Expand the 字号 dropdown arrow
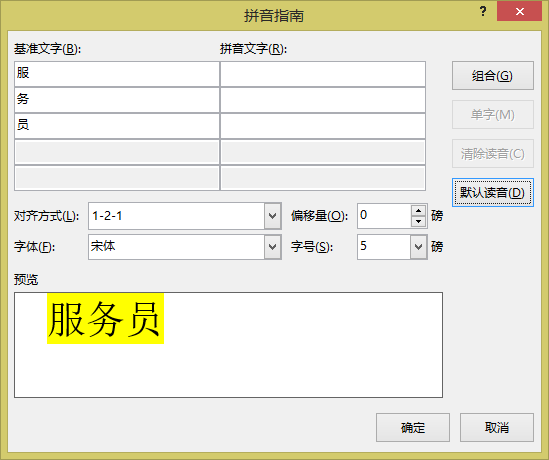This screenshot has width=549, height=460. pos(418,247)
